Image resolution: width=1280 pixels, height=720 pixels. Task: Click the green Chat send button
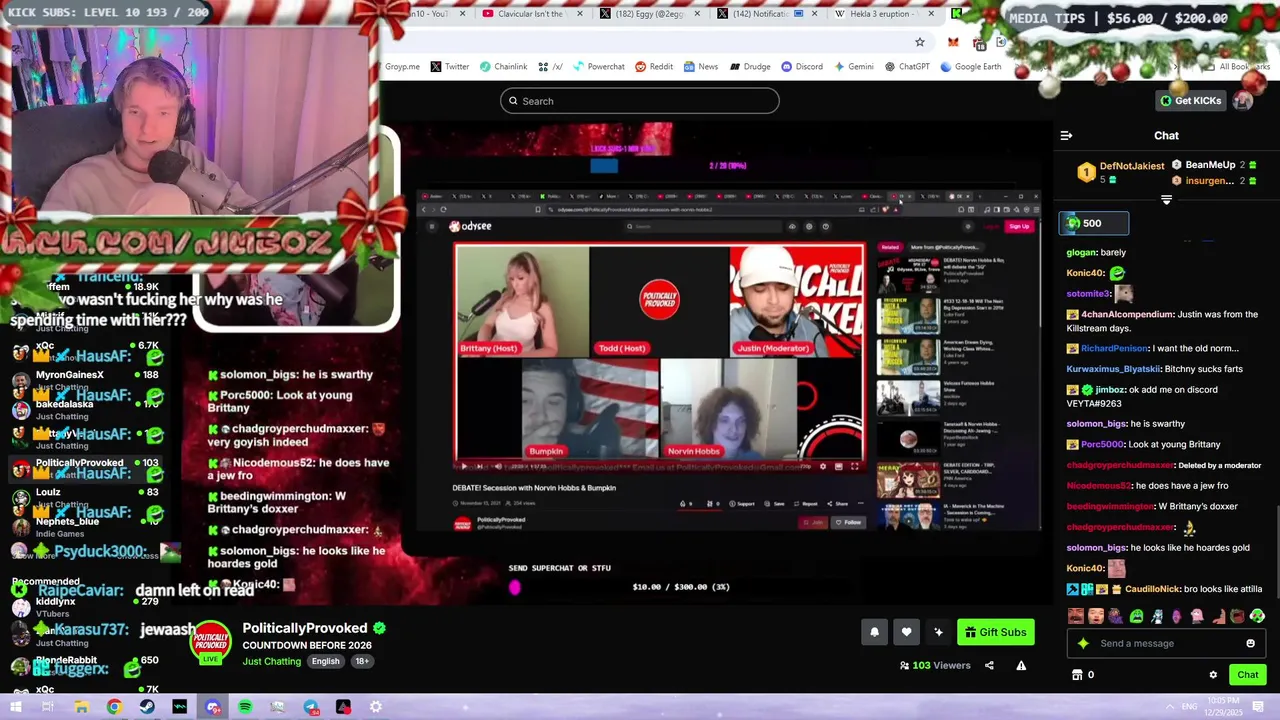tap(1247, 675)
